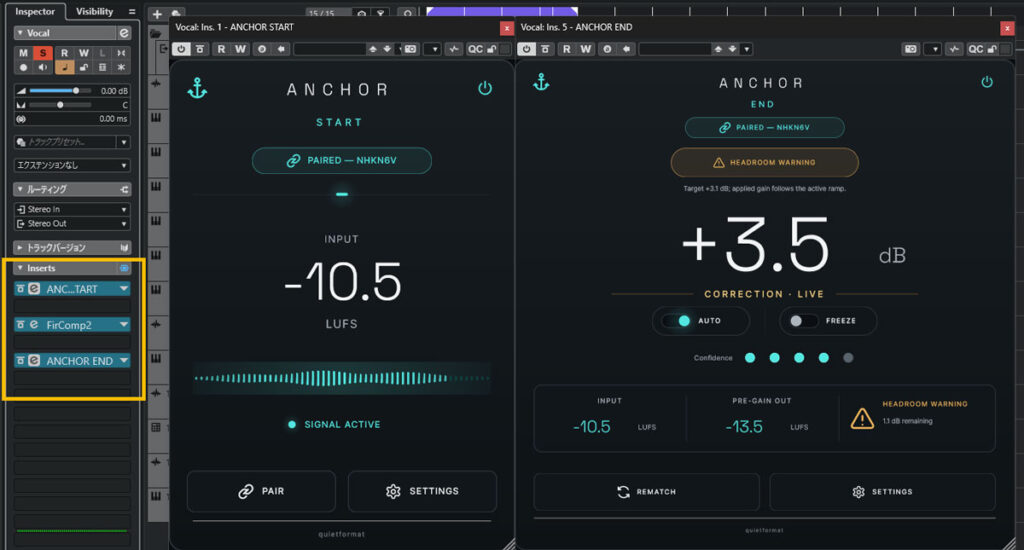Enable Read automation in ANCHOR START window
Image resolution: width=1024 pixels, height=550 pixels.
(221, 49)
